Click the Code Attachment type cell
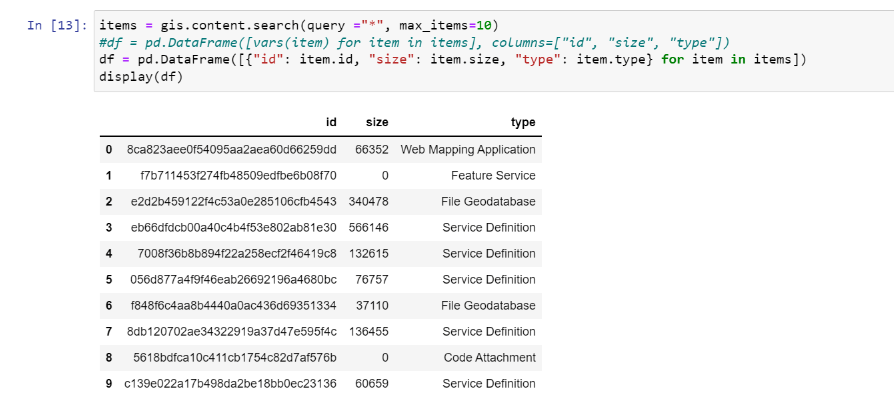The image size is (894, 404). click(x=490, y=357)
